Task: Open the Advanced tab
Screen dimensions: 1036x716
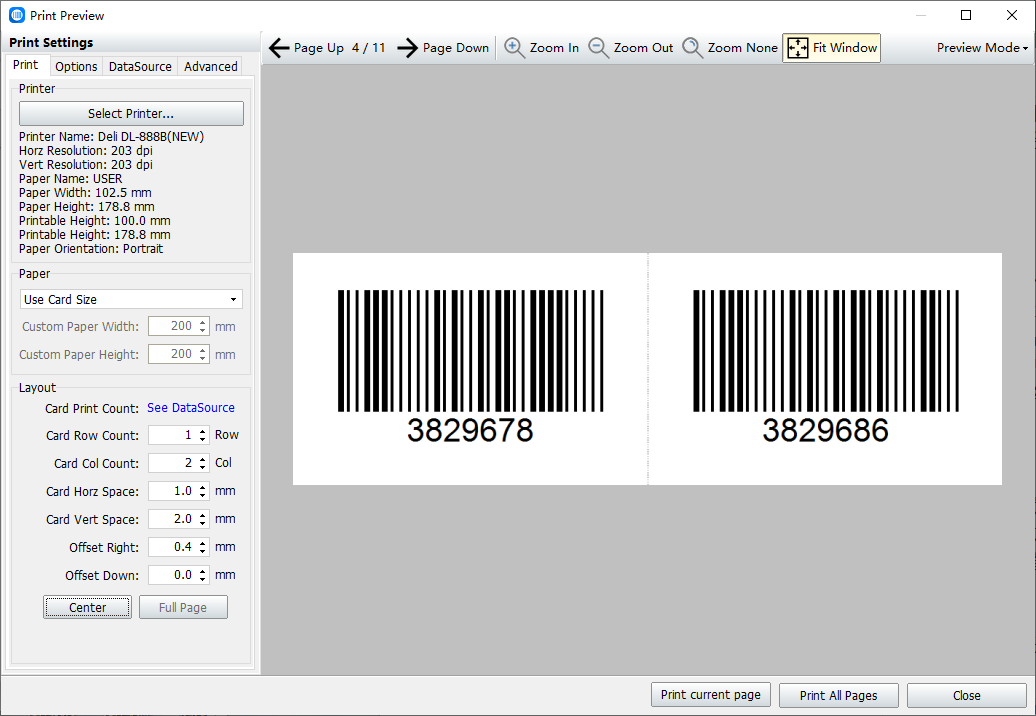Action: 211,66
